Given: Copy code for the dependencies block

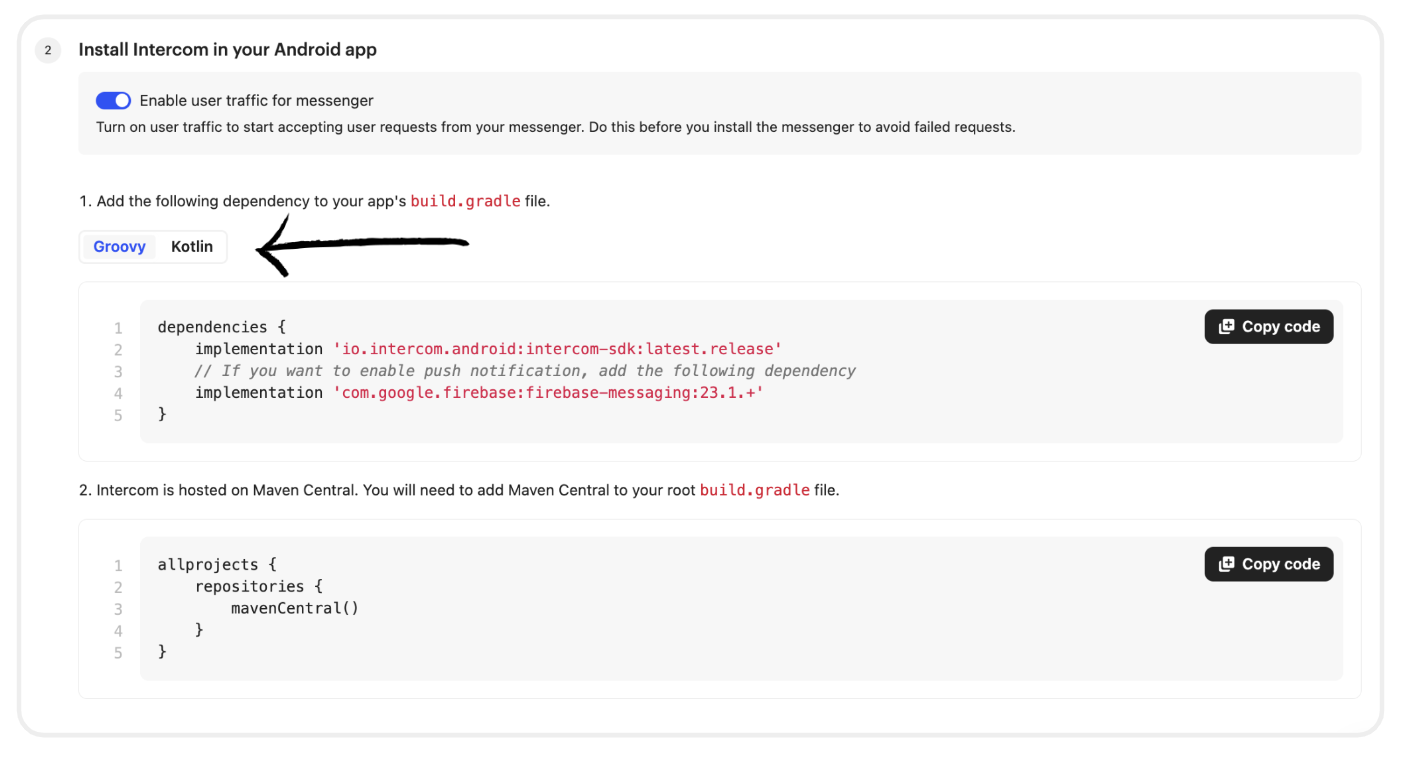Looking at the screenshot, I should coord(1268,327).
